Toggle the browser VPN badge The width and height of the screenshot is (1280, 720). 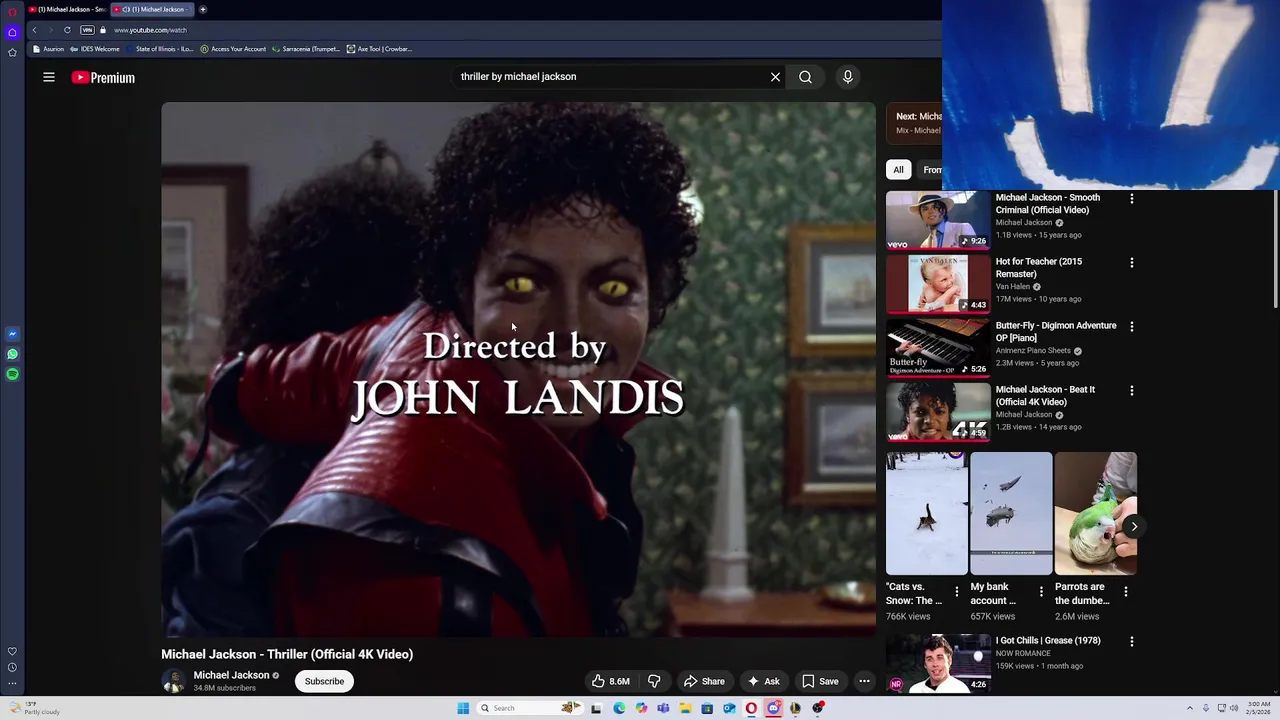(x=87, y=30)
